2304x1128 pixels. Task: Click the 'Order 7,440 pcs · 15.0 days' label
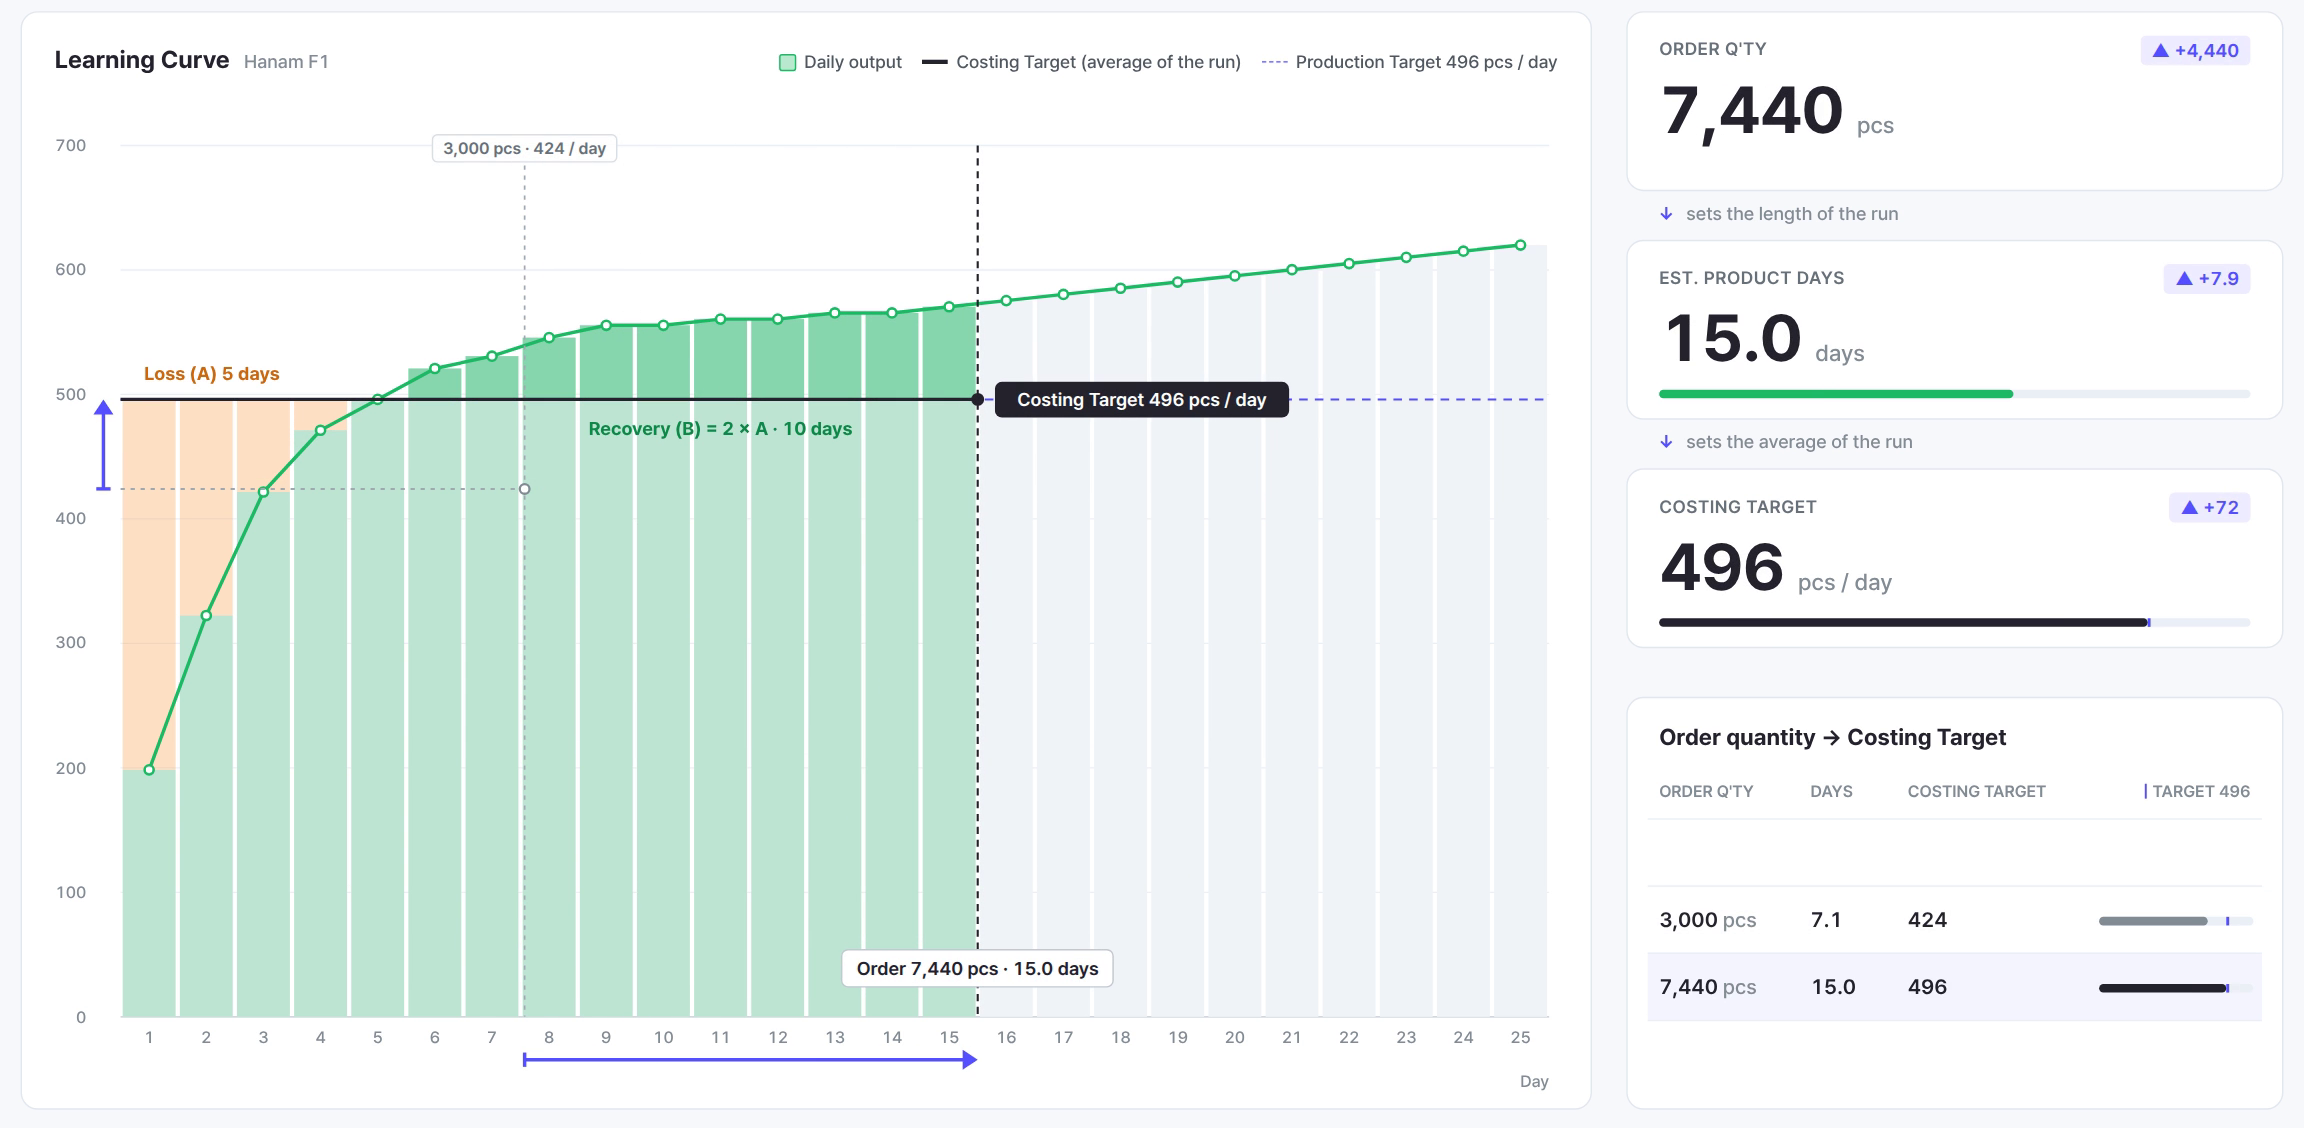(x=977, y=968)
